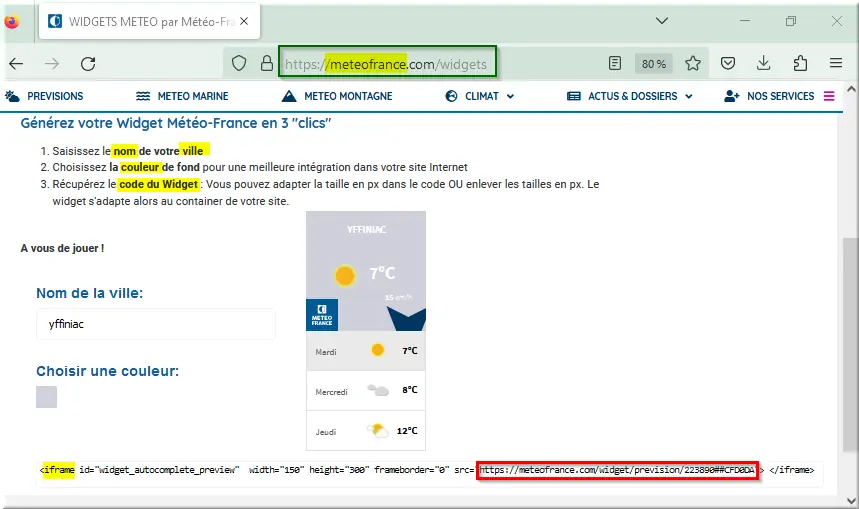Open the extensions puzzle icon
This screenshot has width=859, height=509.
point(800,63)
